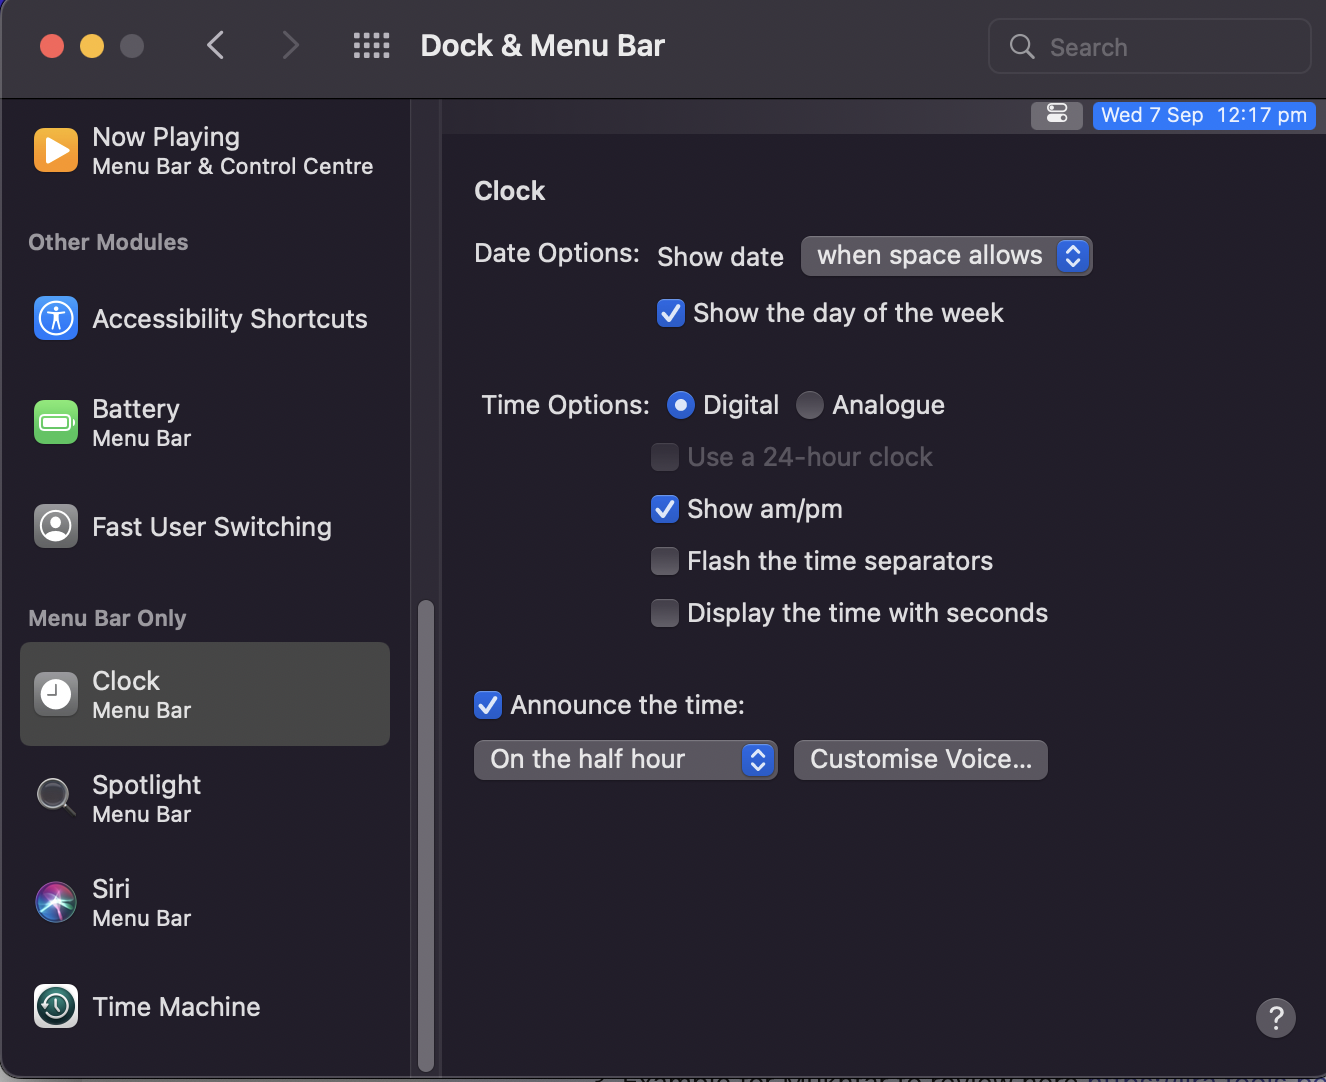1326x1082 pixels.
Task: Select Battery Menu Bar row label
Action: [x=141, y=423]
